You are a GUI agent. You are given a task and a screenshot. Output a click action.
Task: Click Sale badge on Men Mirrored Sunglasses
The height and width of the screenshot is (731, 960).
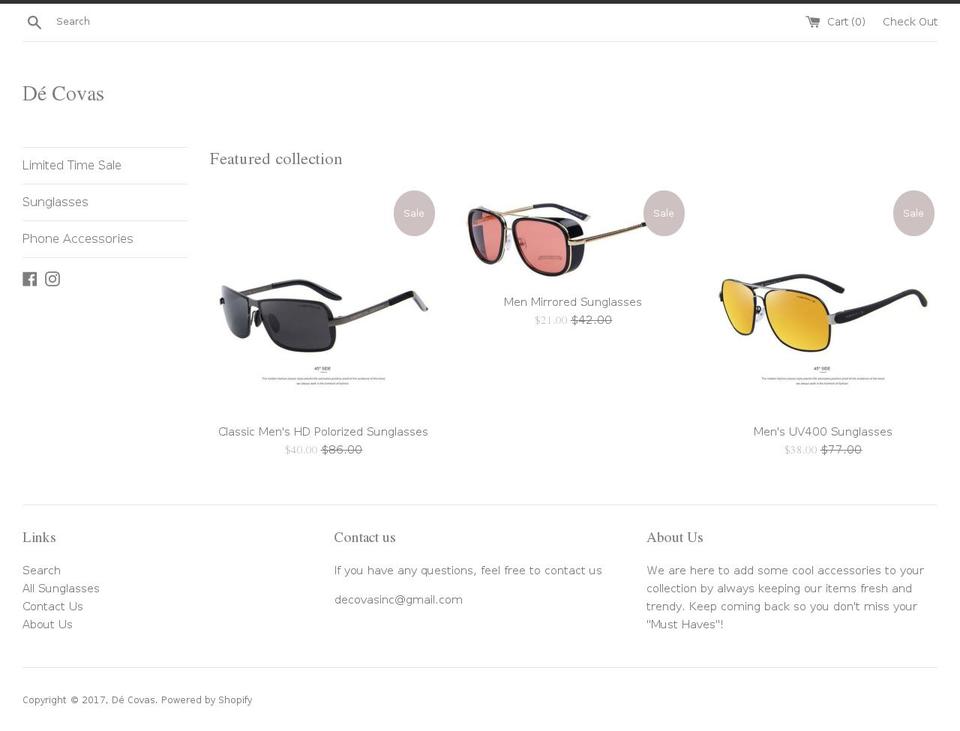(x=664, y=213)
